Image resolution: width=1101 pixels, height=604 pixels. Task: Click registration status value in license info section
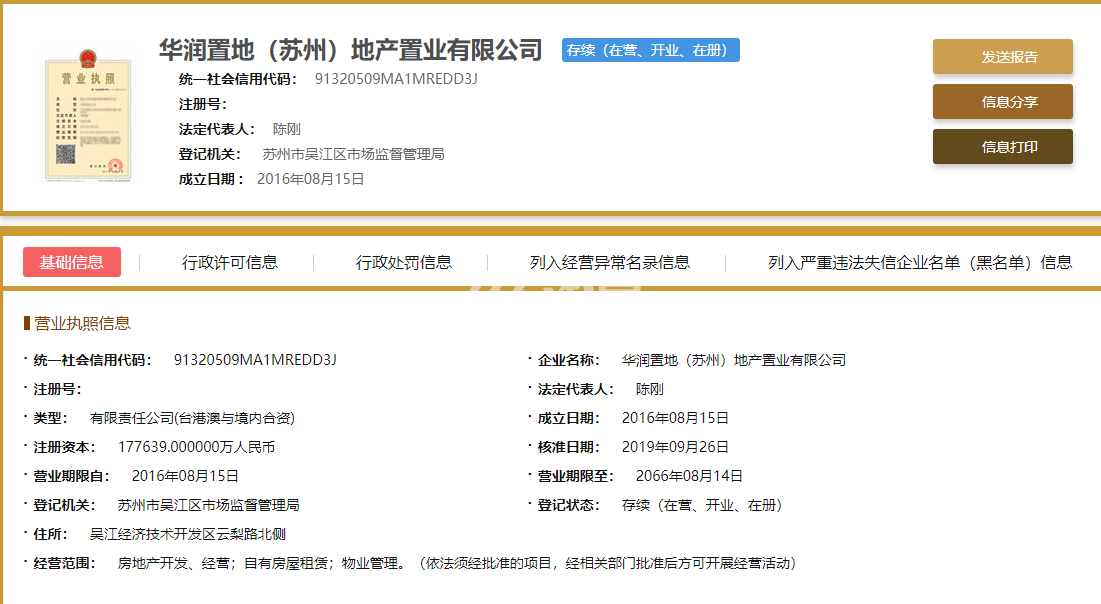point(702,505)
